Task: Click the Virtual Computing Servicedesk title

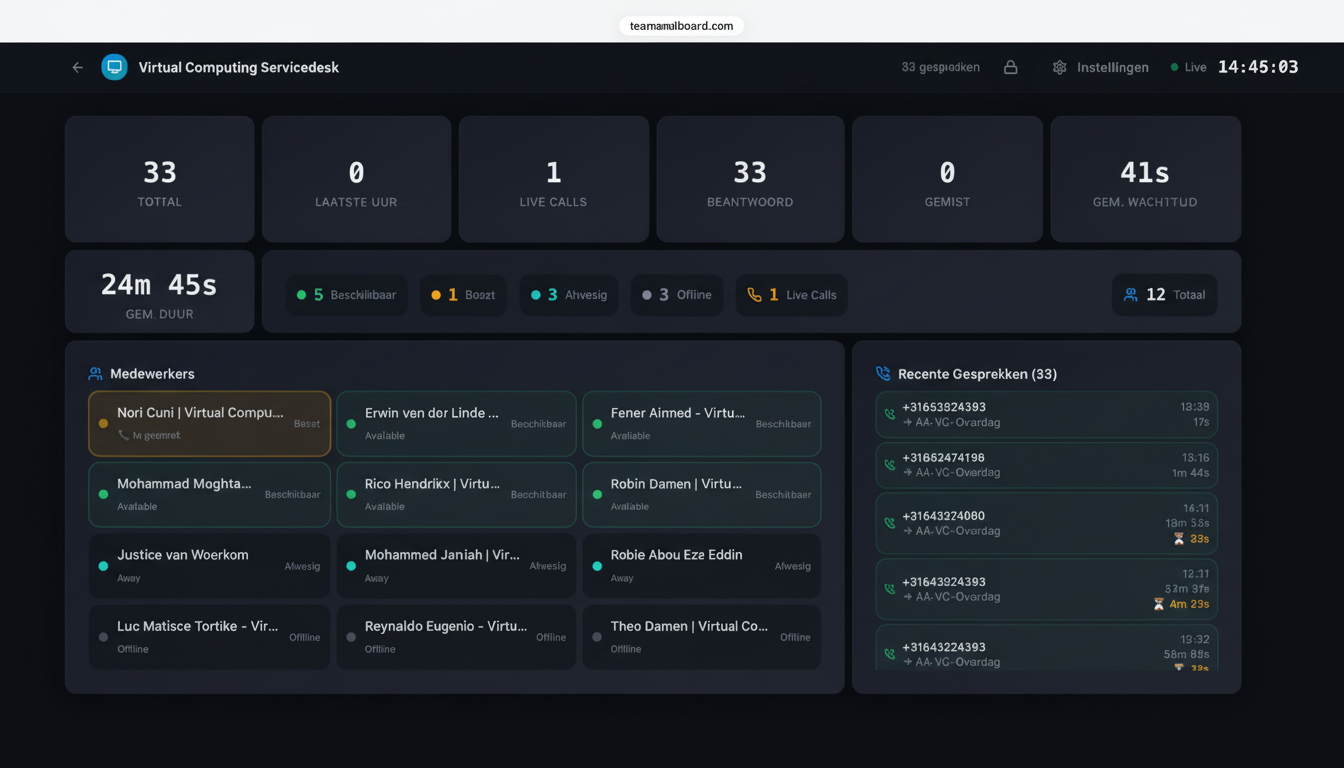Action: [239, 68]
